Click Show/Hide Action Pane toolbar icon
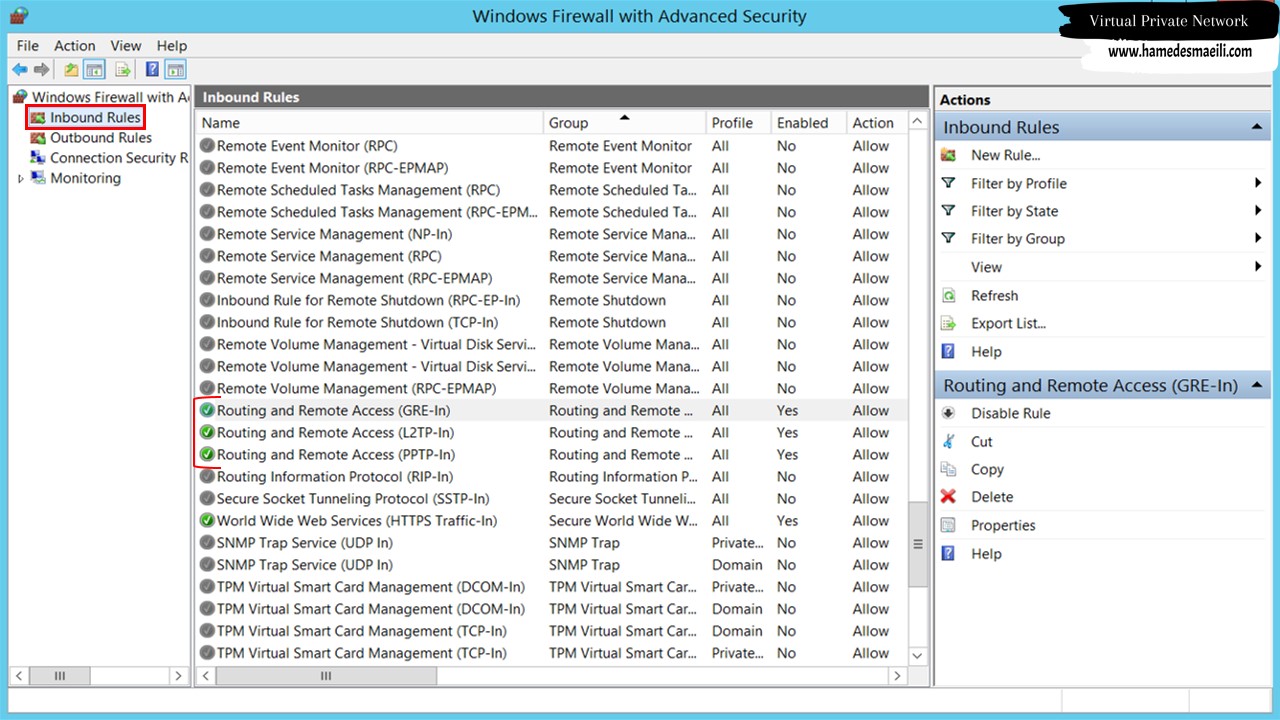 [x=176, y=70]
